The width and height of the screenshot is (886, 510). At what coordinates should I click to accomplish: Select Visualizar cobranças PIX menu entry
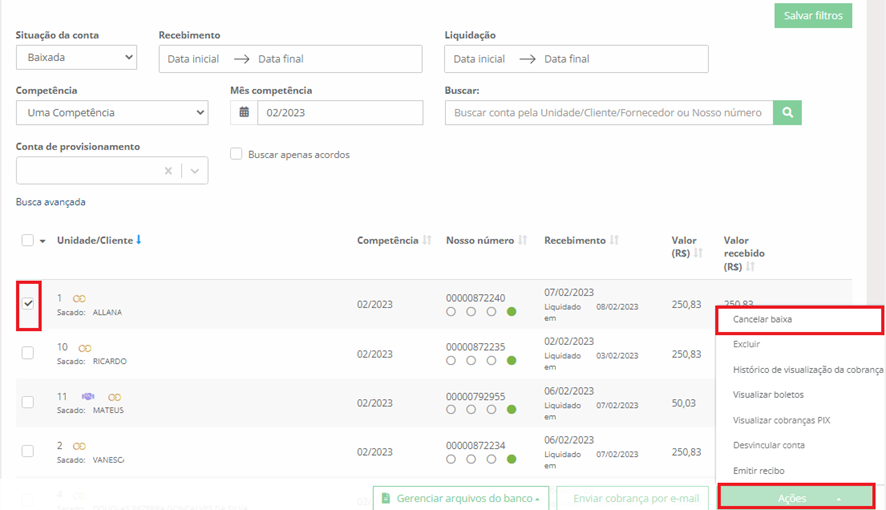click(x=781, y=420)
